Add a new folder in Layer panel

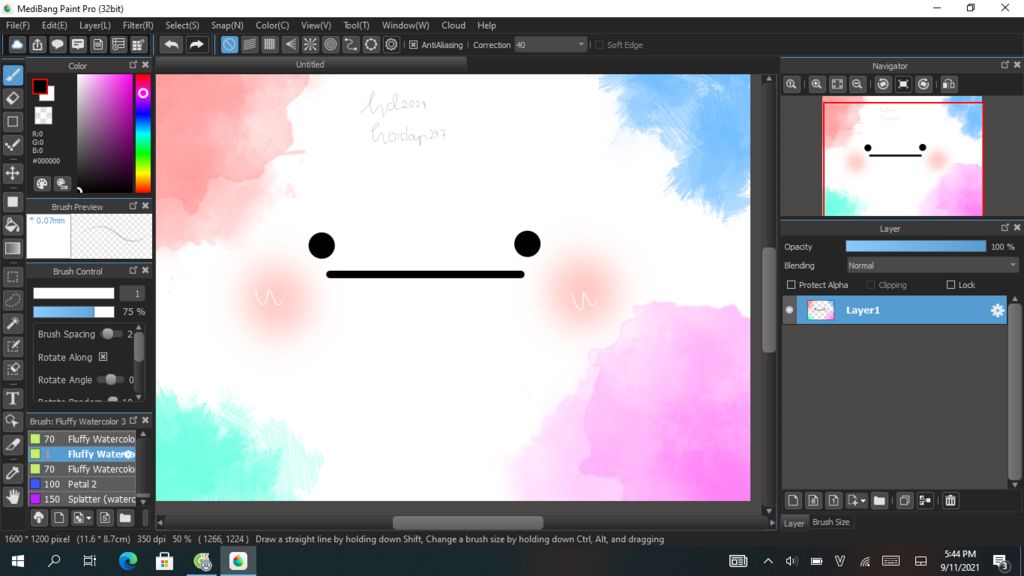click(x=879, y=501)
